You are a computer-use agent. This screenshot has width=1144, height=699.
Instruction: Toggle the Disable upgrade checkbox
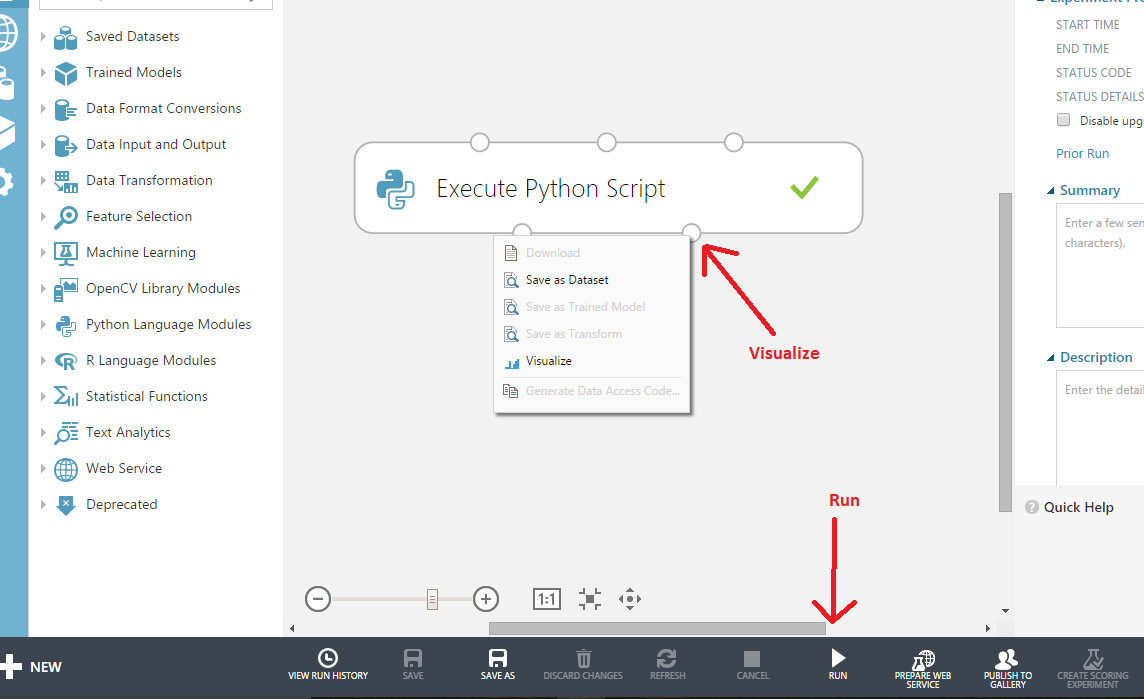(1064, 120)
